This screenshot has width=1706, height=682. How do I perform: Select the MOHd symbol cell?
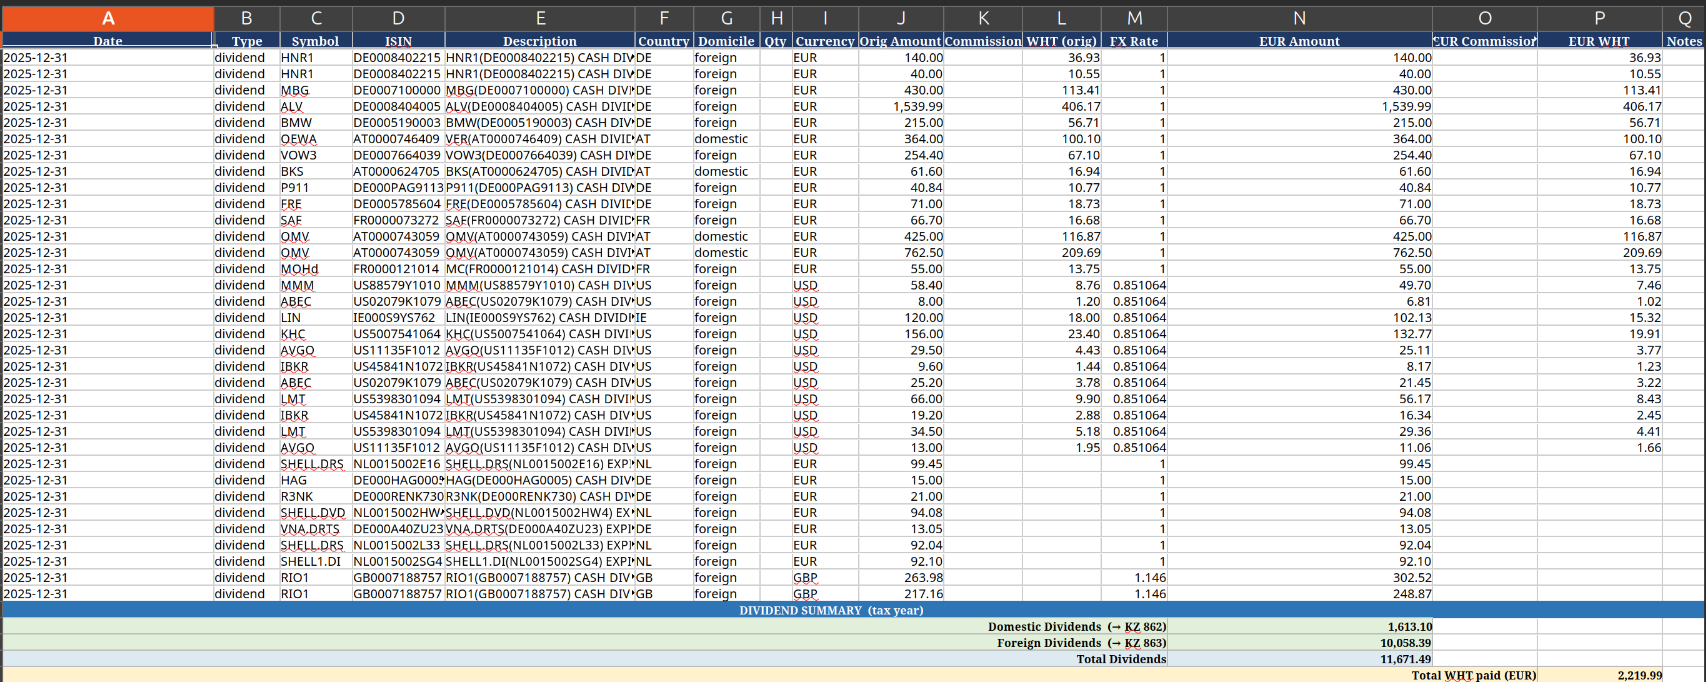316,269
